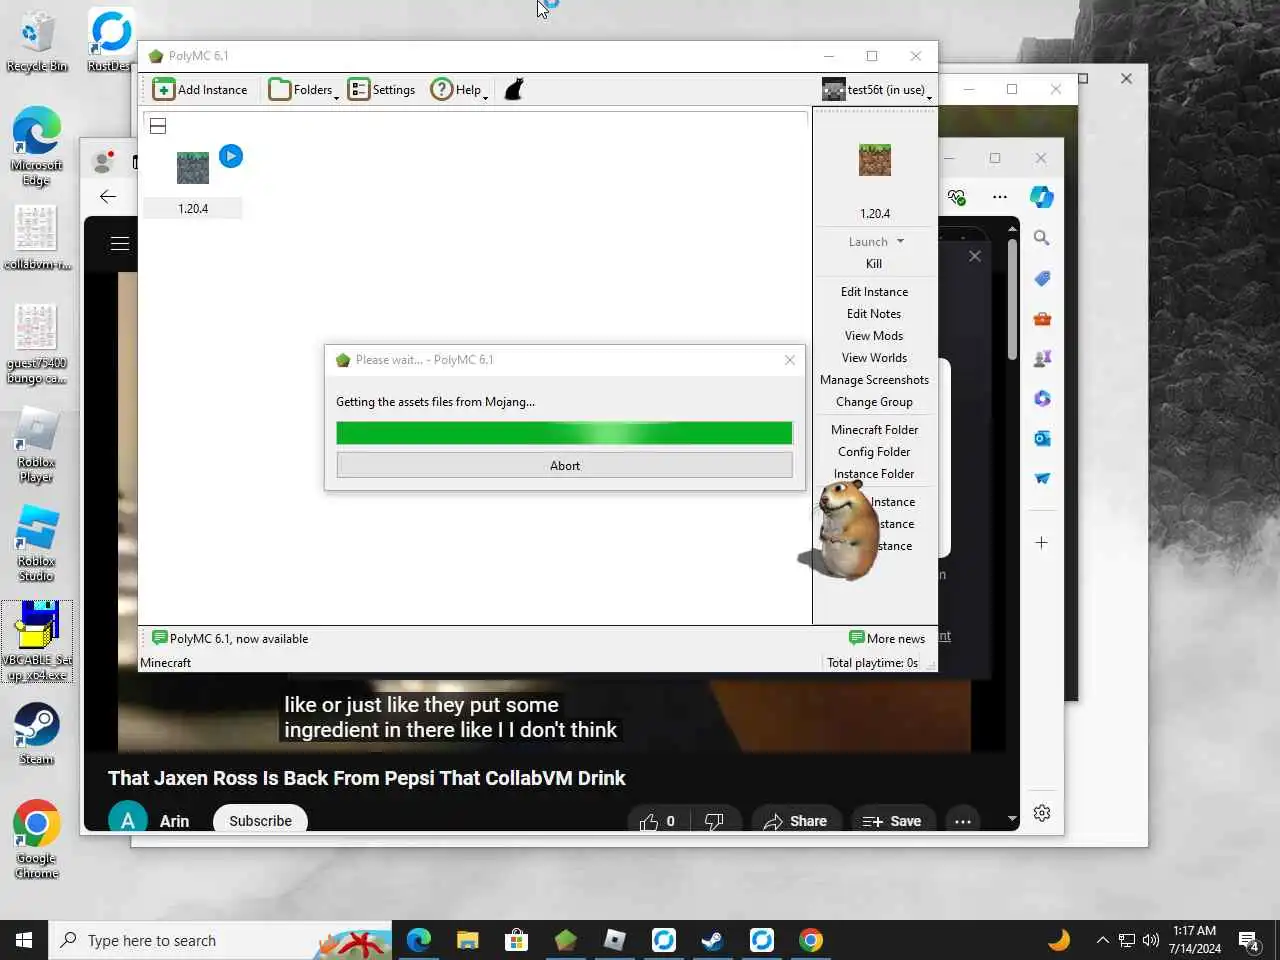This screenshot has height=960, width=1280.
Task: Click Edit Instance
Action: 874,292
